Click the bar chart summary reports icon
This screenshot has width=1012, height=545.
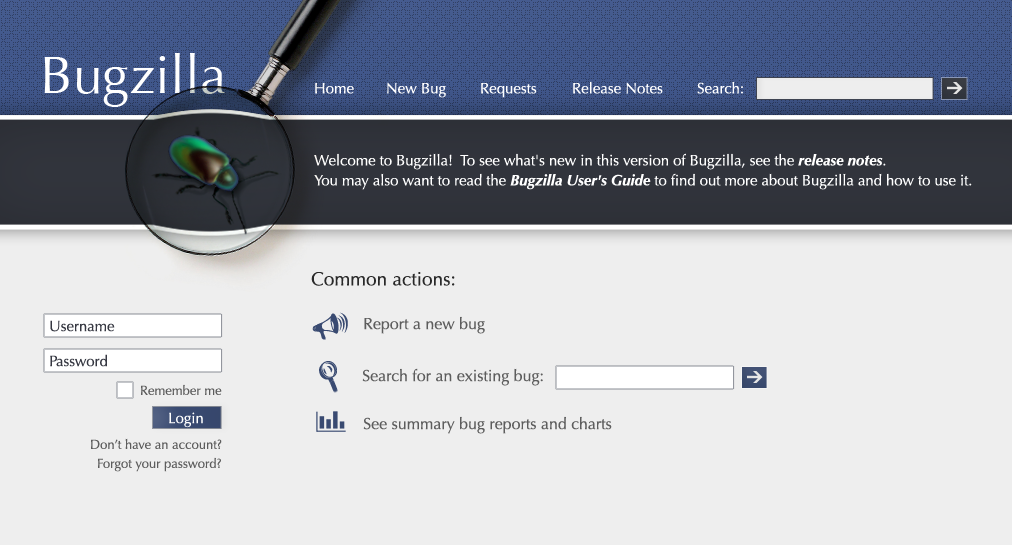click(x=330, y=422)
